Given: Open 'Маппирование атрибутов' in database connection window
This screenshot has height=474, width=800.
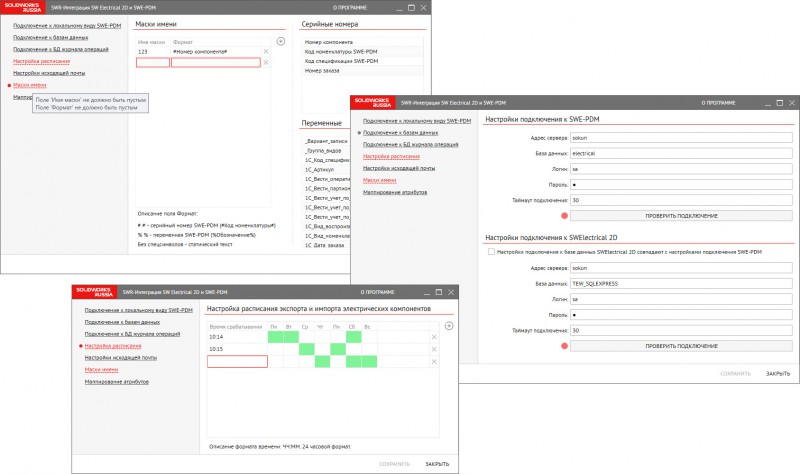Looking at the screenshot, I should click(395, 192).
